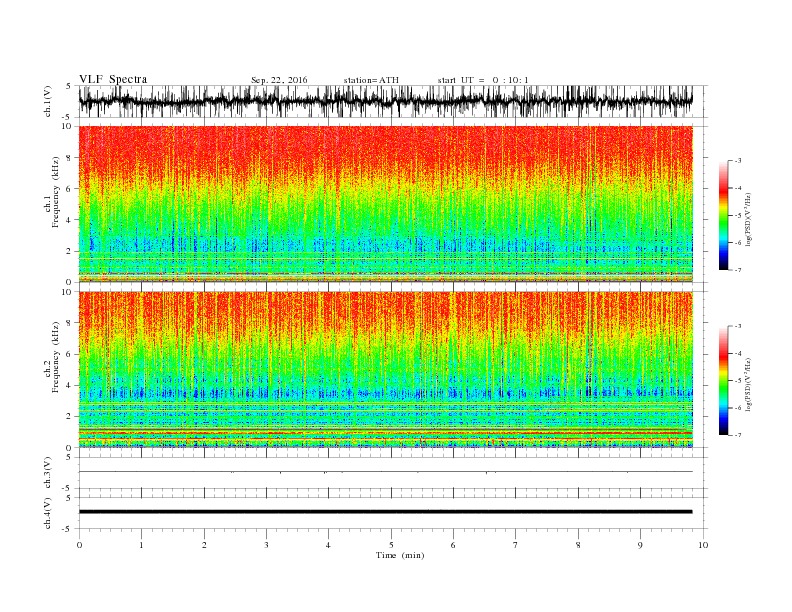
Task: Select the date text 'Sep. 22, 2016'
Action: 279,80
